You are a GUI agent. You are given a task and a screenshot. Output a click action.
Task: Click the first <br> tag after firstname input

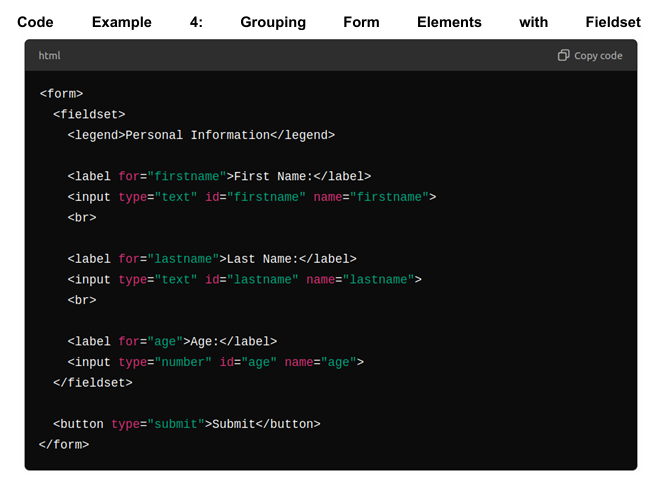click(82, 217)
